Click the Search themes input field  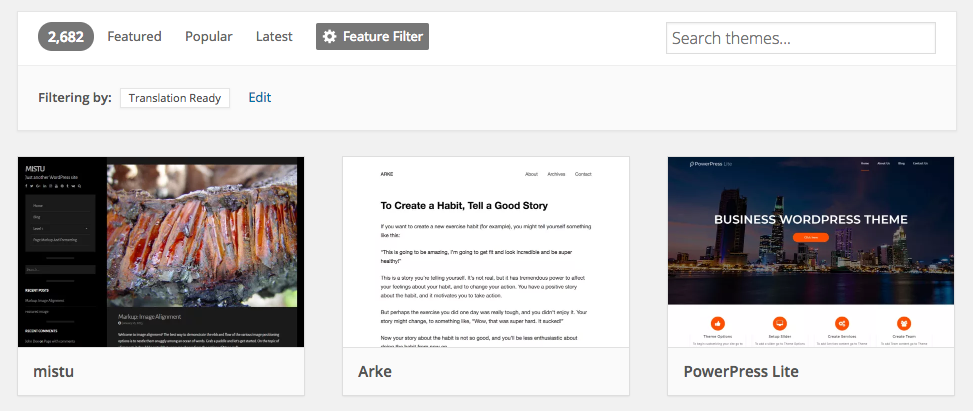800,38
